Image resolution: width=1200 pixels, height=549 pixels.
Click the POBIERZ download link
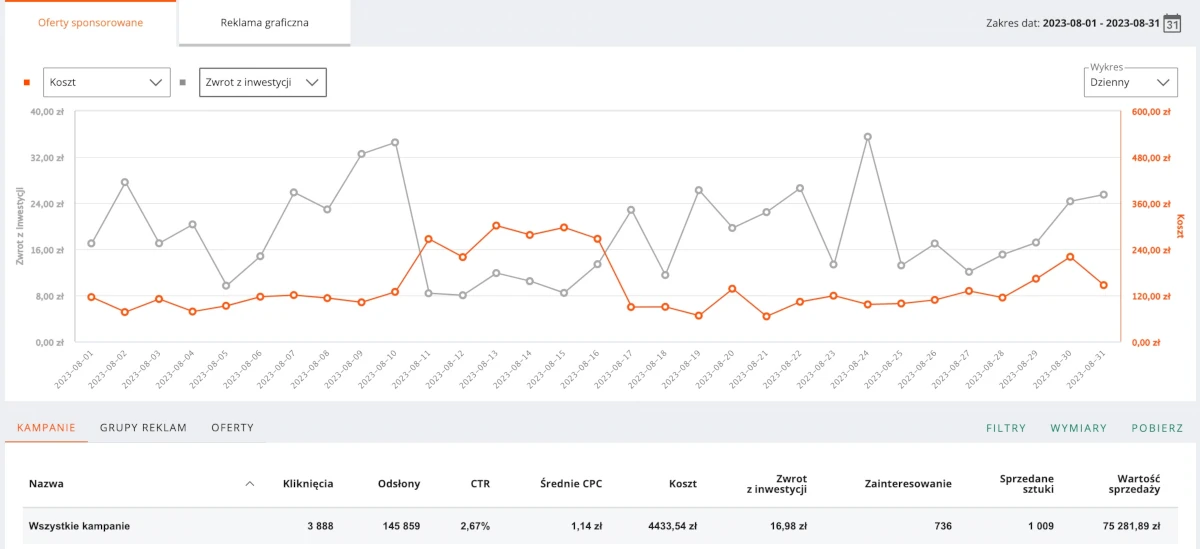[x=1157, y=428]
